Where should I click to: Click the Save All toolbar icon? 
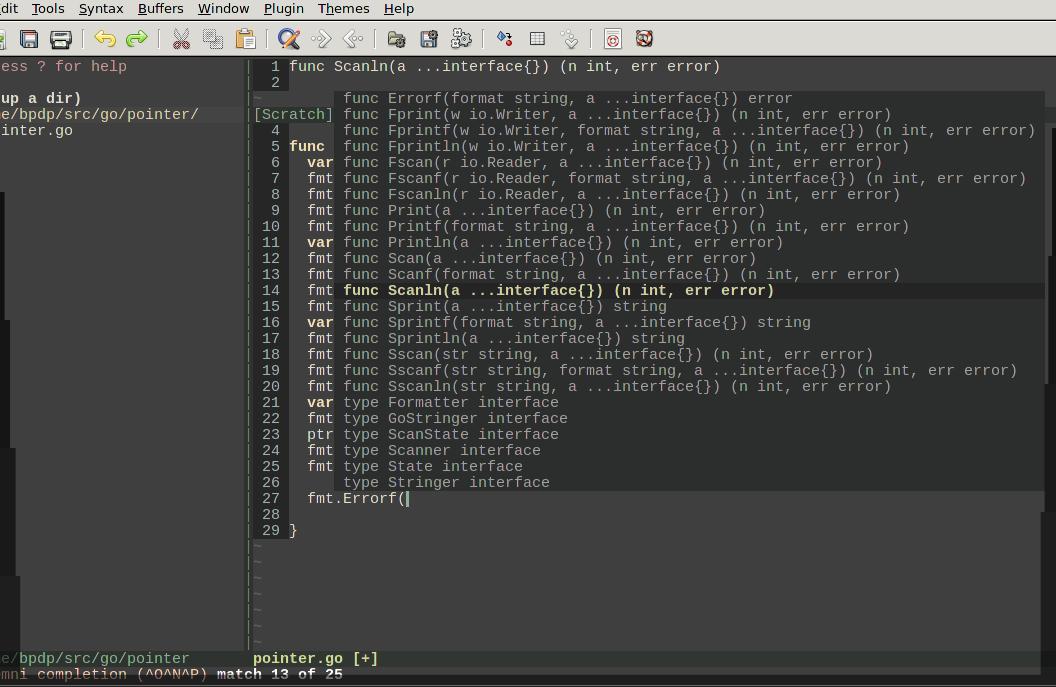click(x=28, y=39)
